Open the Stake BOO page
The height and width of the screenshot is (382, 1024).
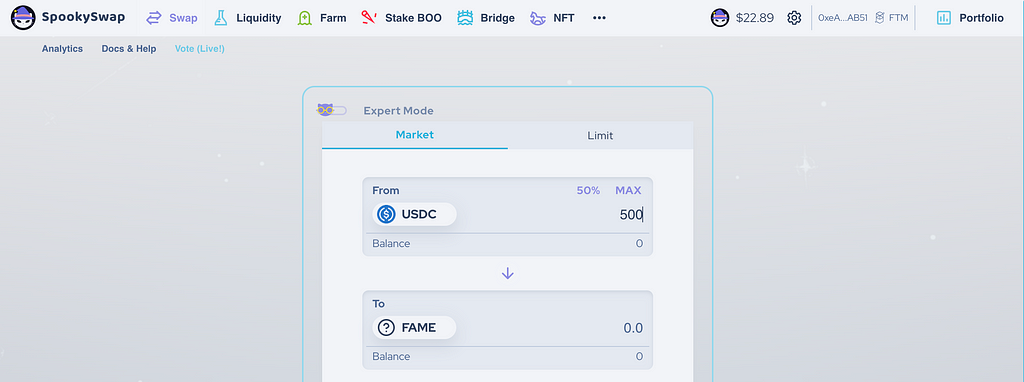[401, 18]
